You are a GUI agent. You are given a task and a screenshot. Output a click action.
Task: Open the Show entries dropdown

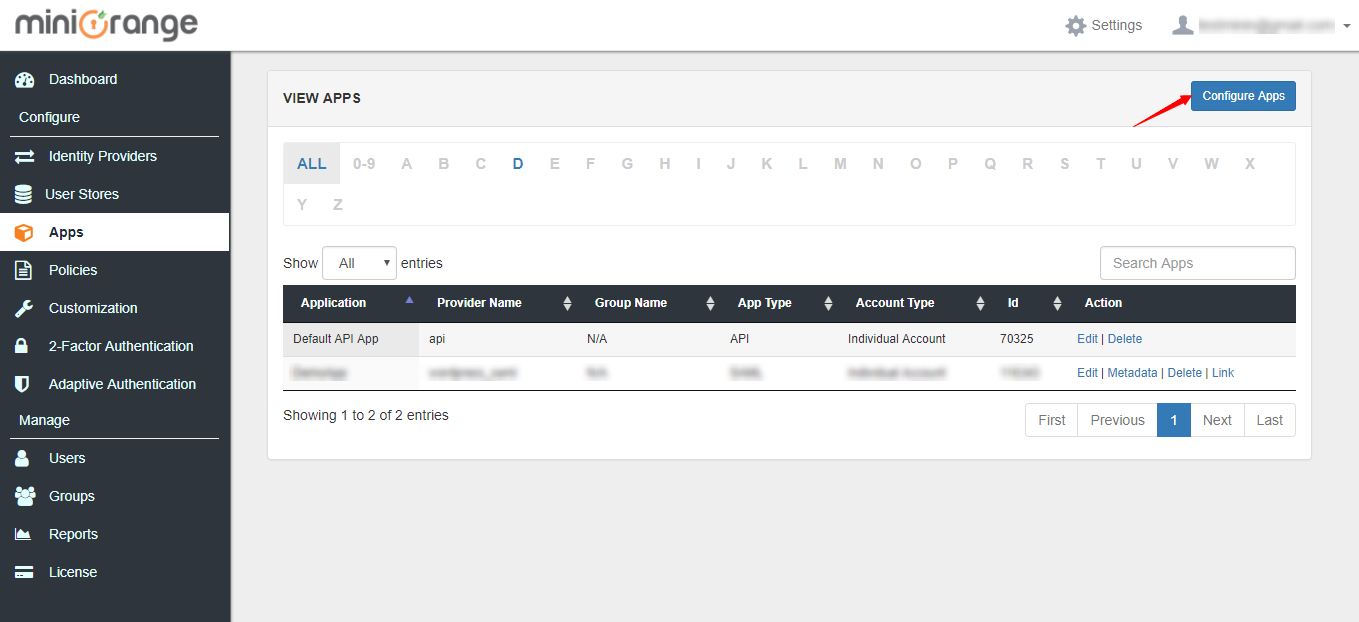tap(359, 262)
